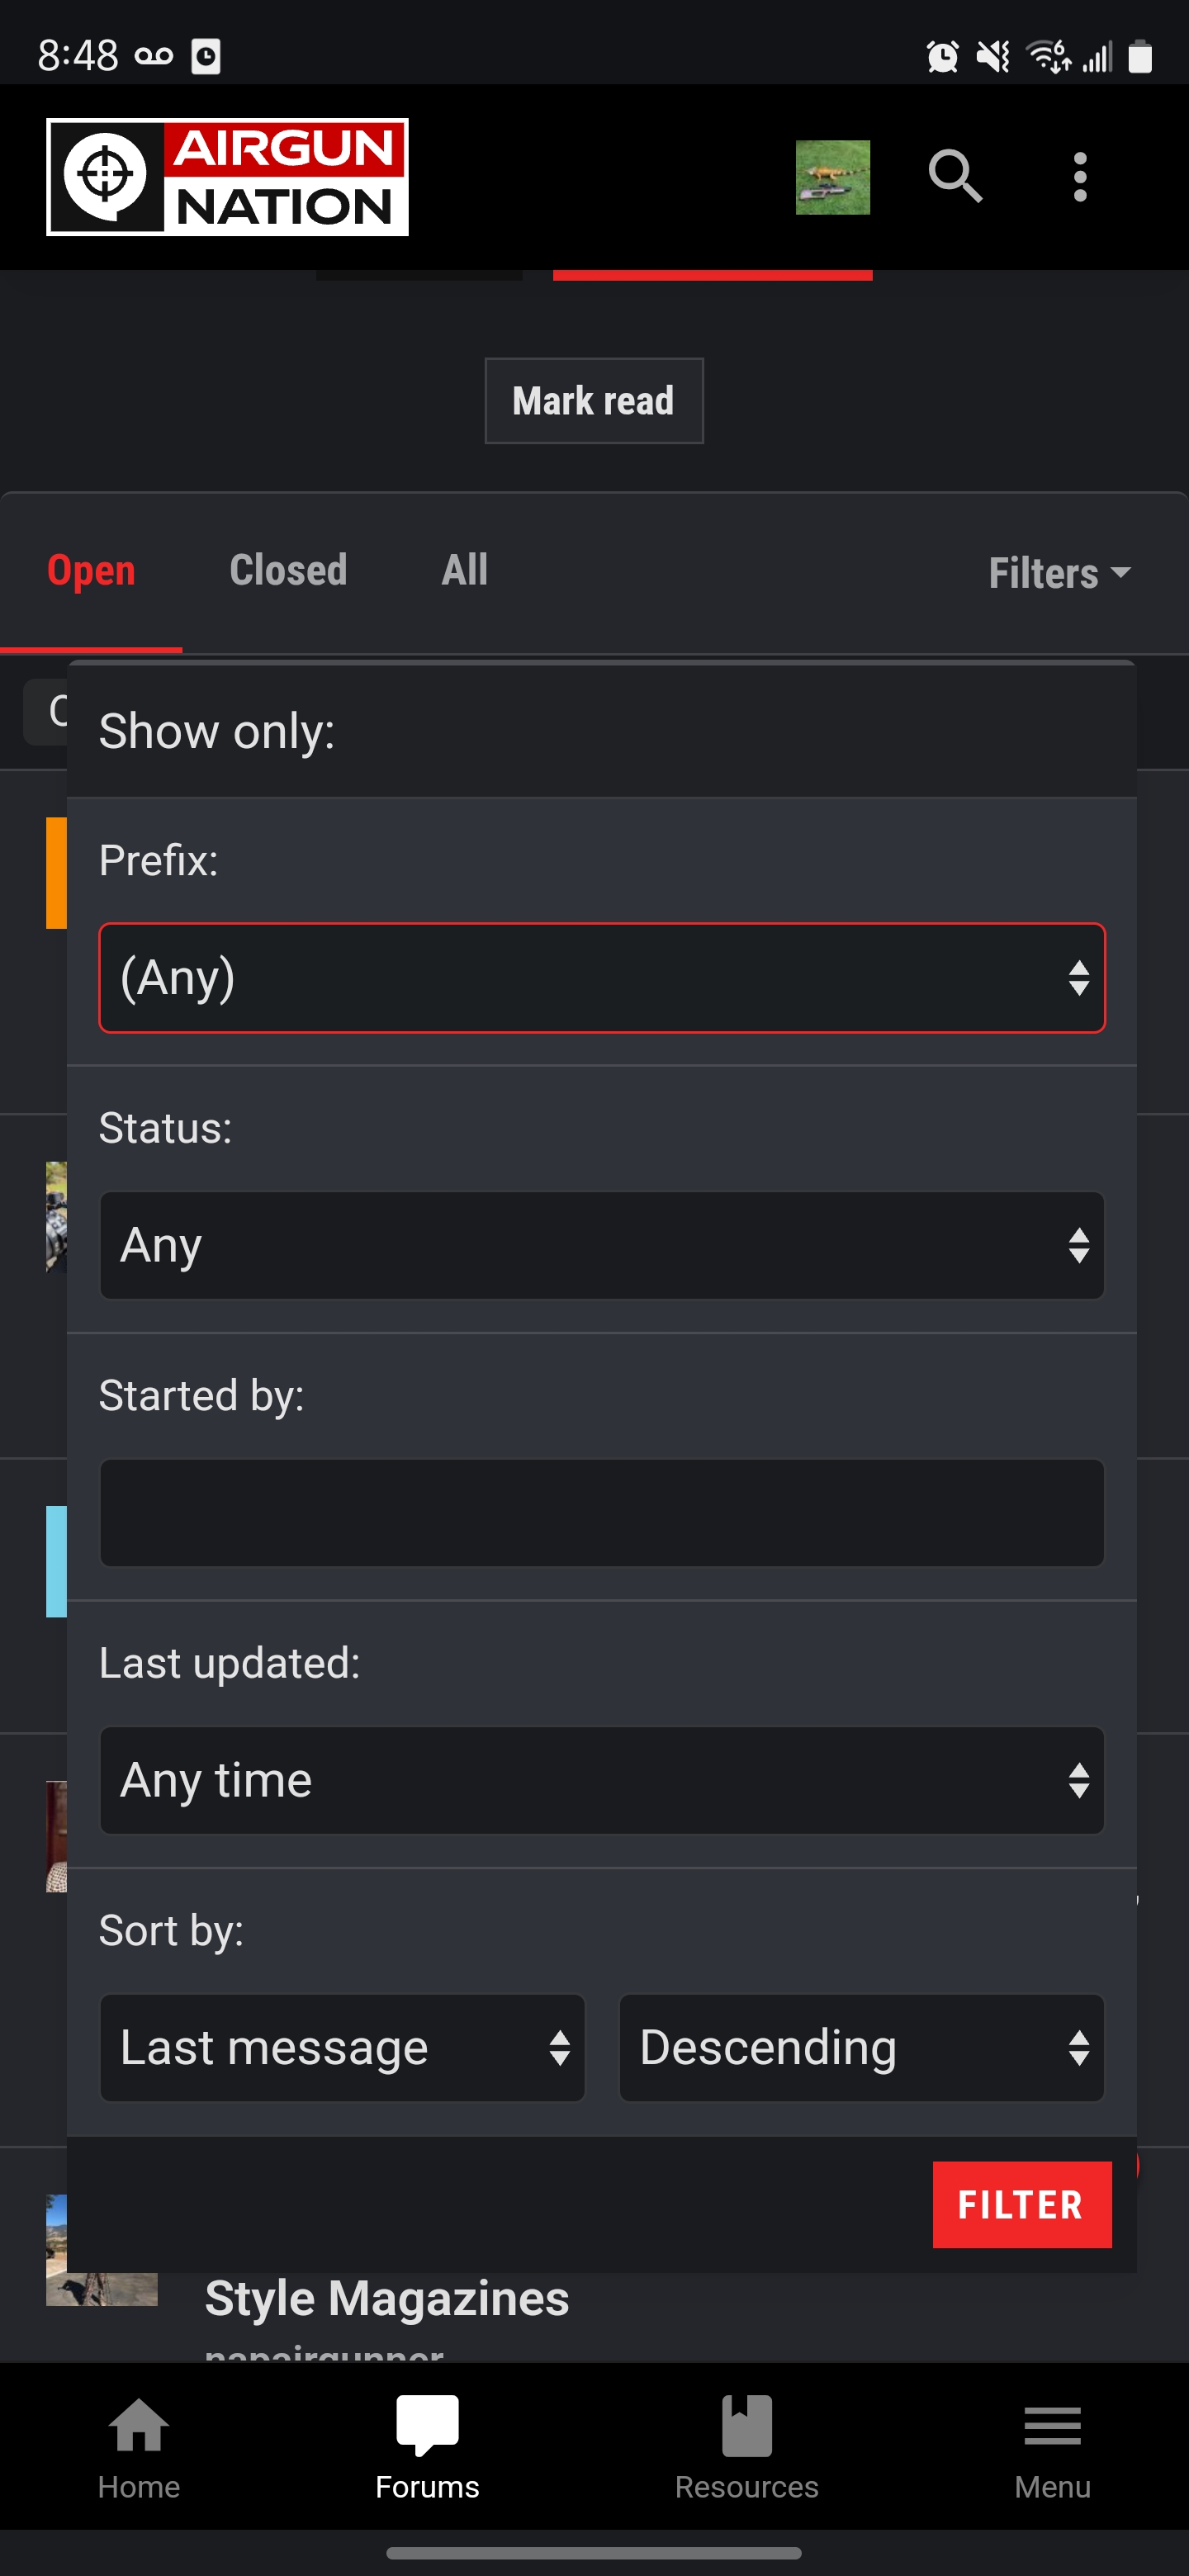This screenshot has width=1189, height=2576.
Task: Tap the search magnifier icon
Action: pyautogui.click(x=955, y=177)
